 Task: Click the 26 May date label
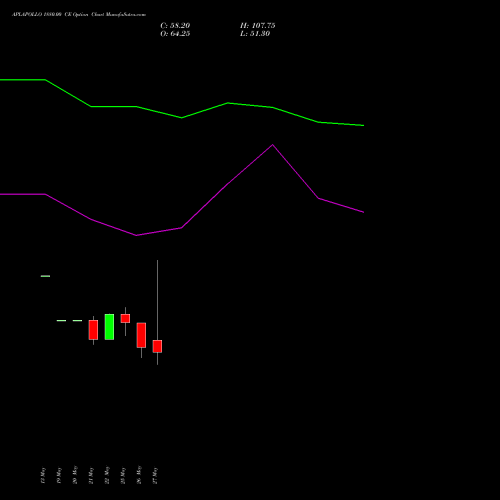pos(139,475)
